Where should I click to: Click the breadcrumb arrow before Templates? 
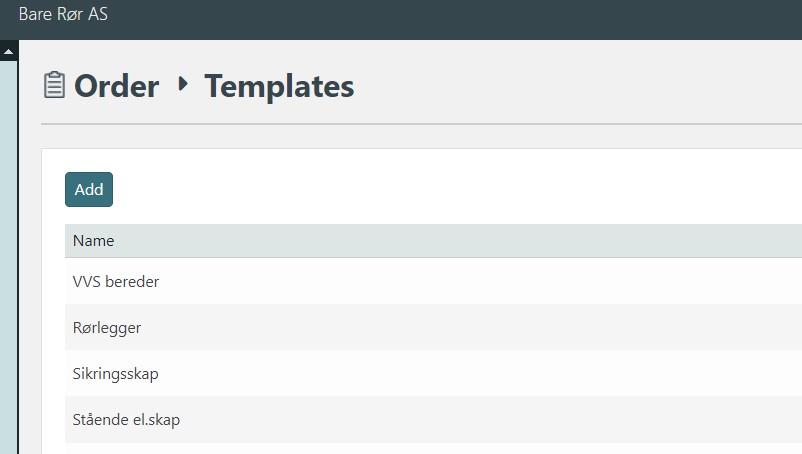[182, 85]
